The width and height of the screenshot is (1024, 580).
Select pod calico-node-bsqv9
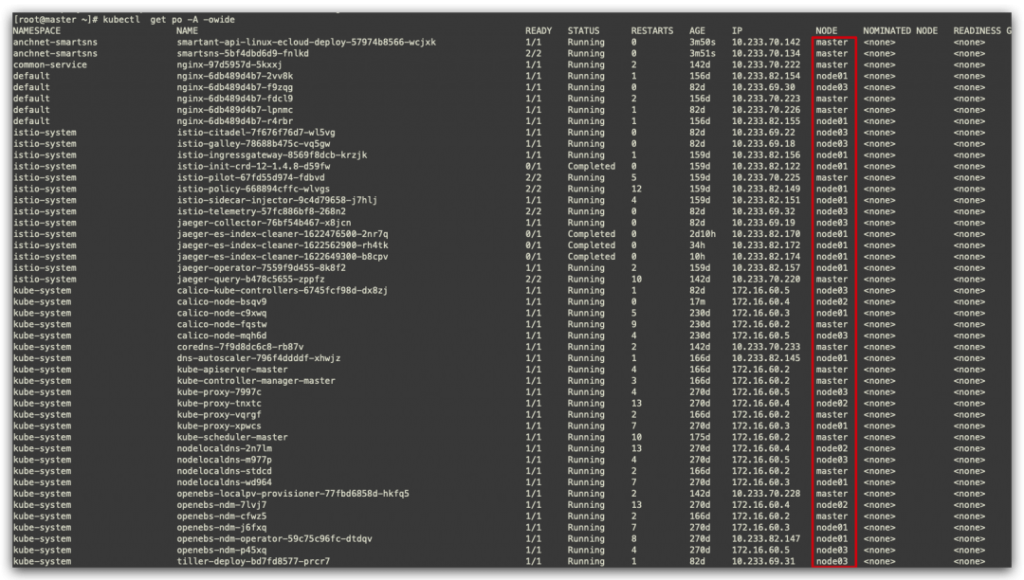tap(221, 302)
